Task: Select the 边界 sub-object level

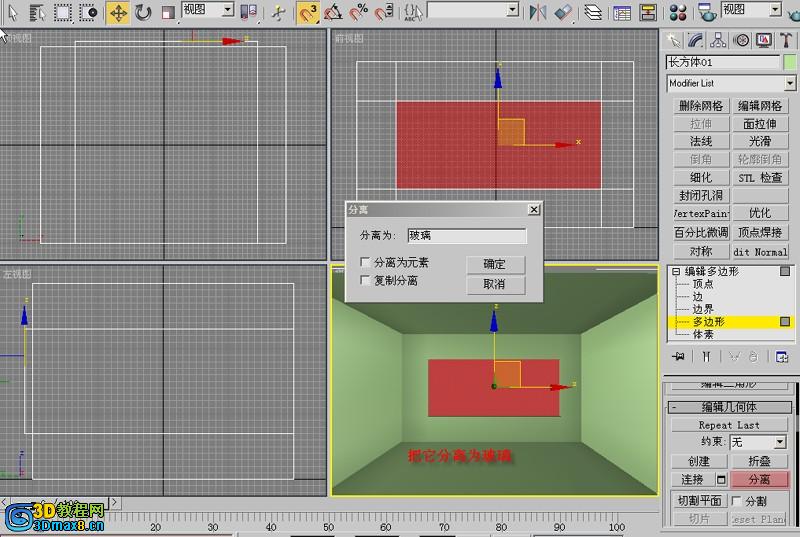Action: click(703, 309)
